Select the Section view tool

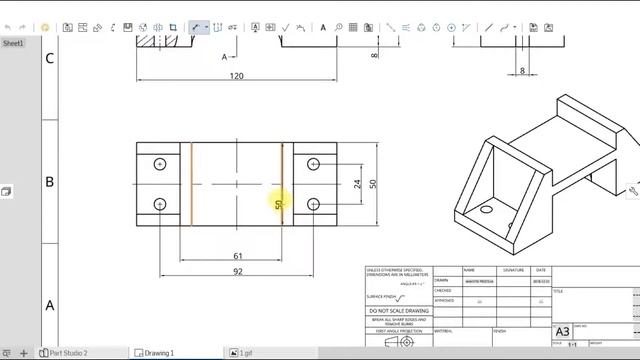coord(113,27)
